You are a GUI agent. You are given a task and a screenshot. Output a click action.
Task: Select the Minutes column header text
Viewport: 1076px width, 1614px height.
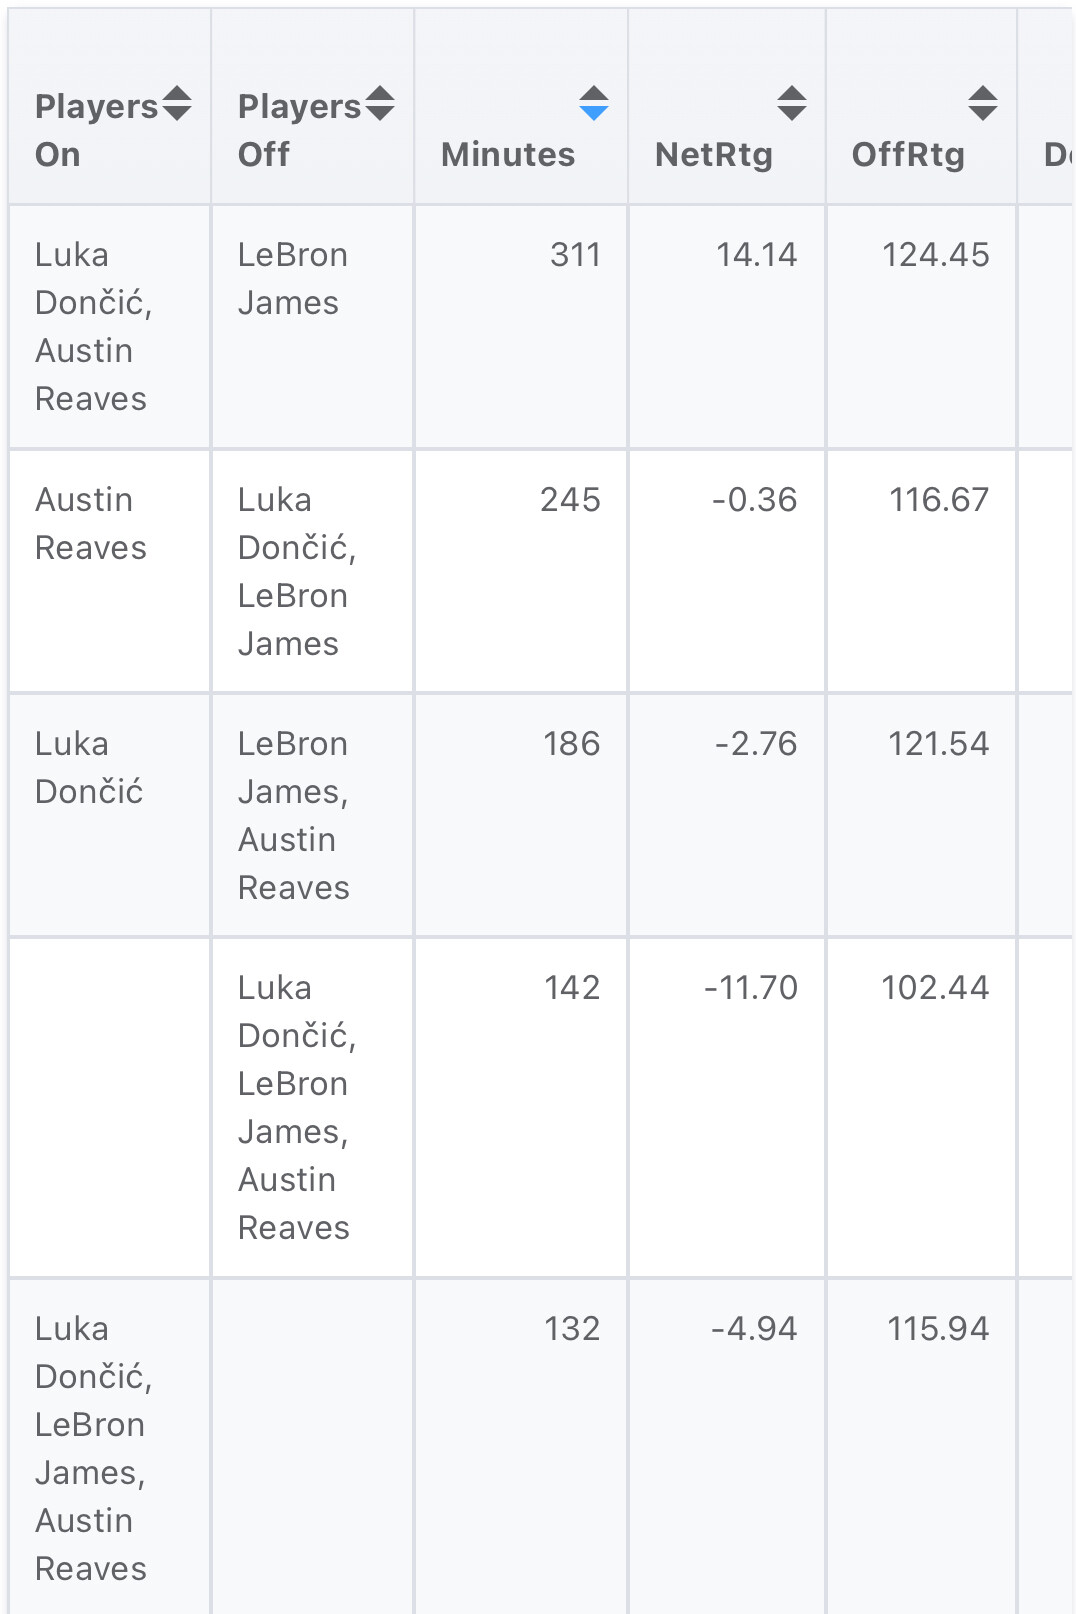coord(508,155)
